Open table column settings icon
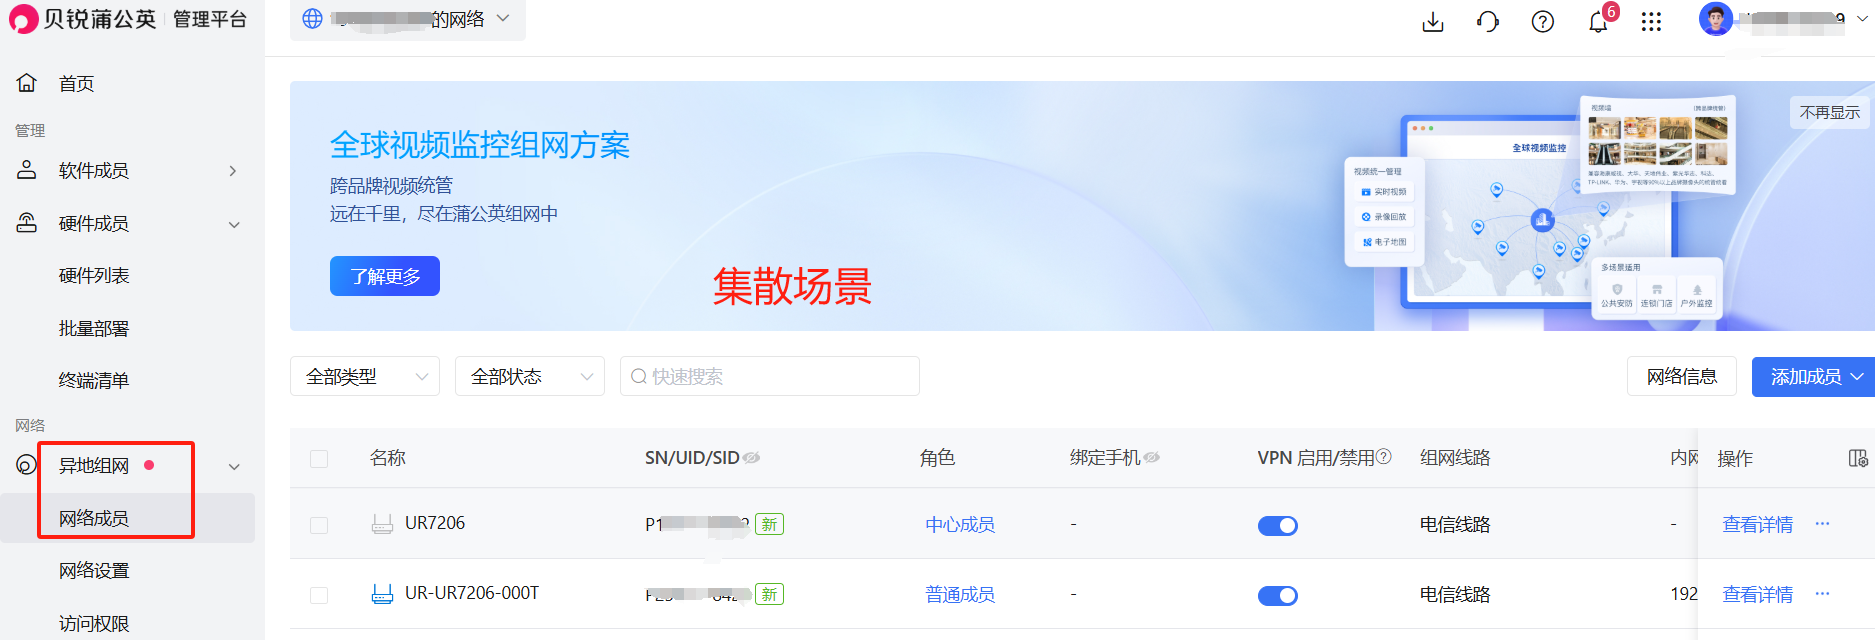 1858,458
